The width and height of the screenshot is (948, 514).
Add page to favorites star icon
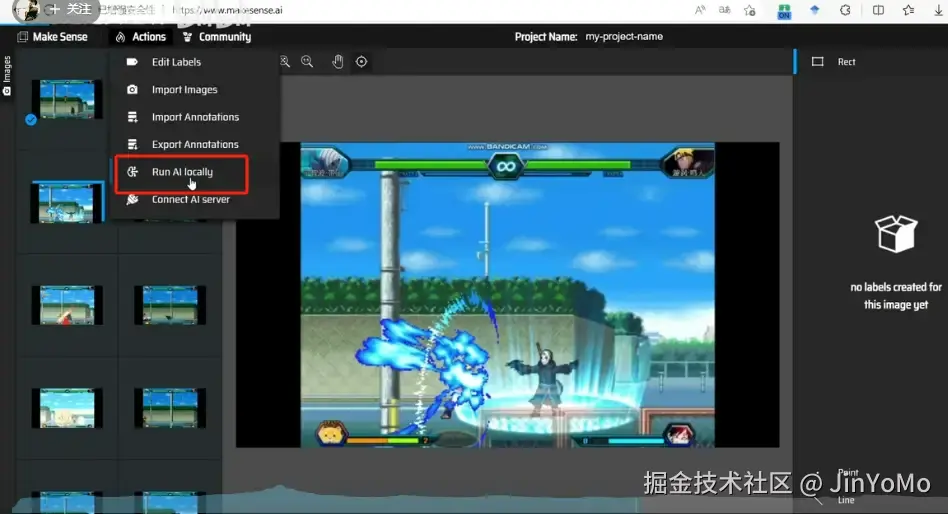tap(750, 10)
